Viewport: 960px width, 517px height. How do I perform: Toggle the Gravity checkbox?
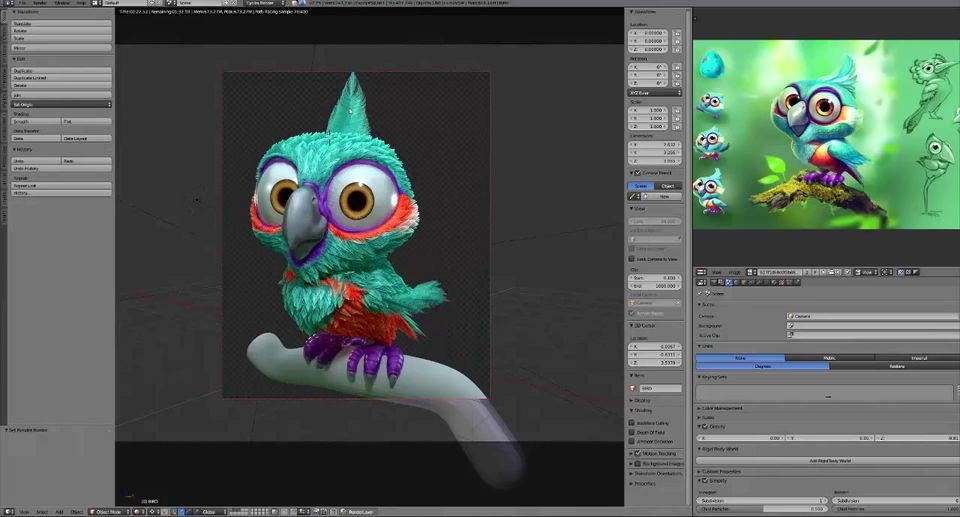(x=705, y=427)
